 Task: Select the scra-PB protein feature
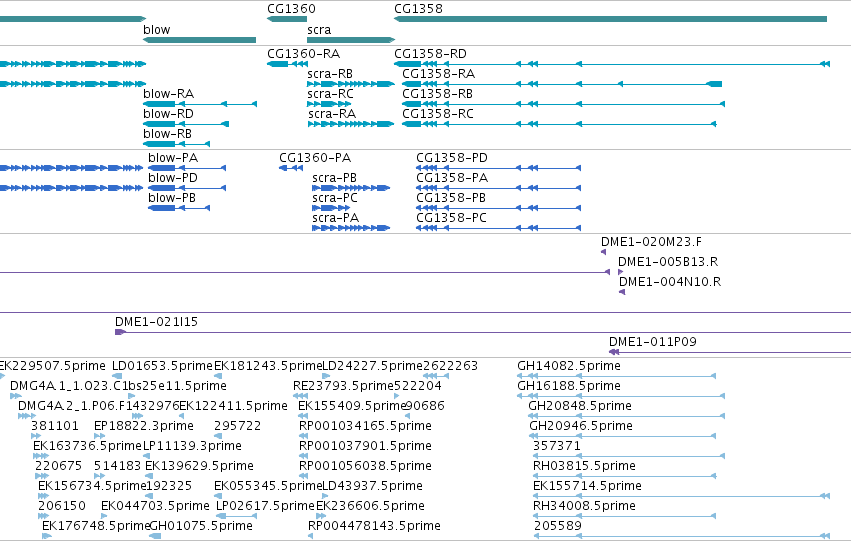pyautogui.click(x=351, y=188)
